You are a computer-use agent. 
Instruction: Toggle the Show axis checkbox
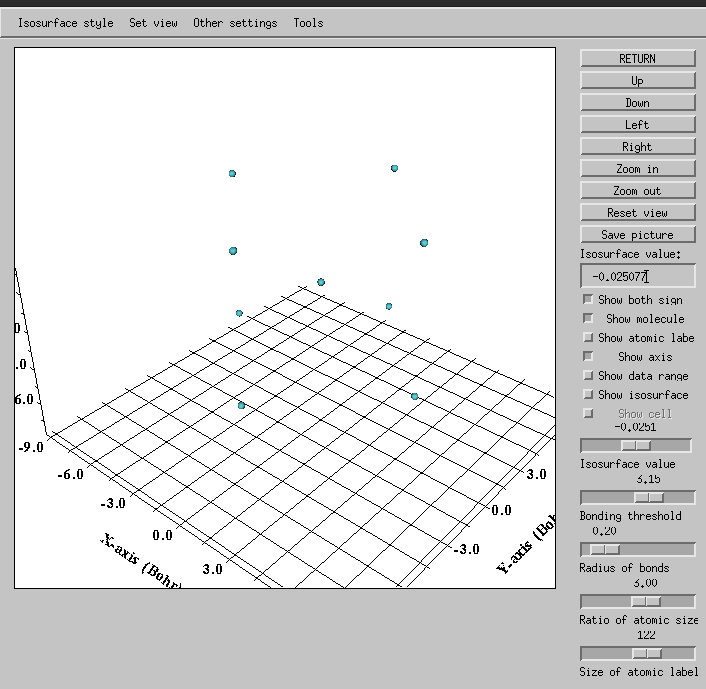(588, 356)
